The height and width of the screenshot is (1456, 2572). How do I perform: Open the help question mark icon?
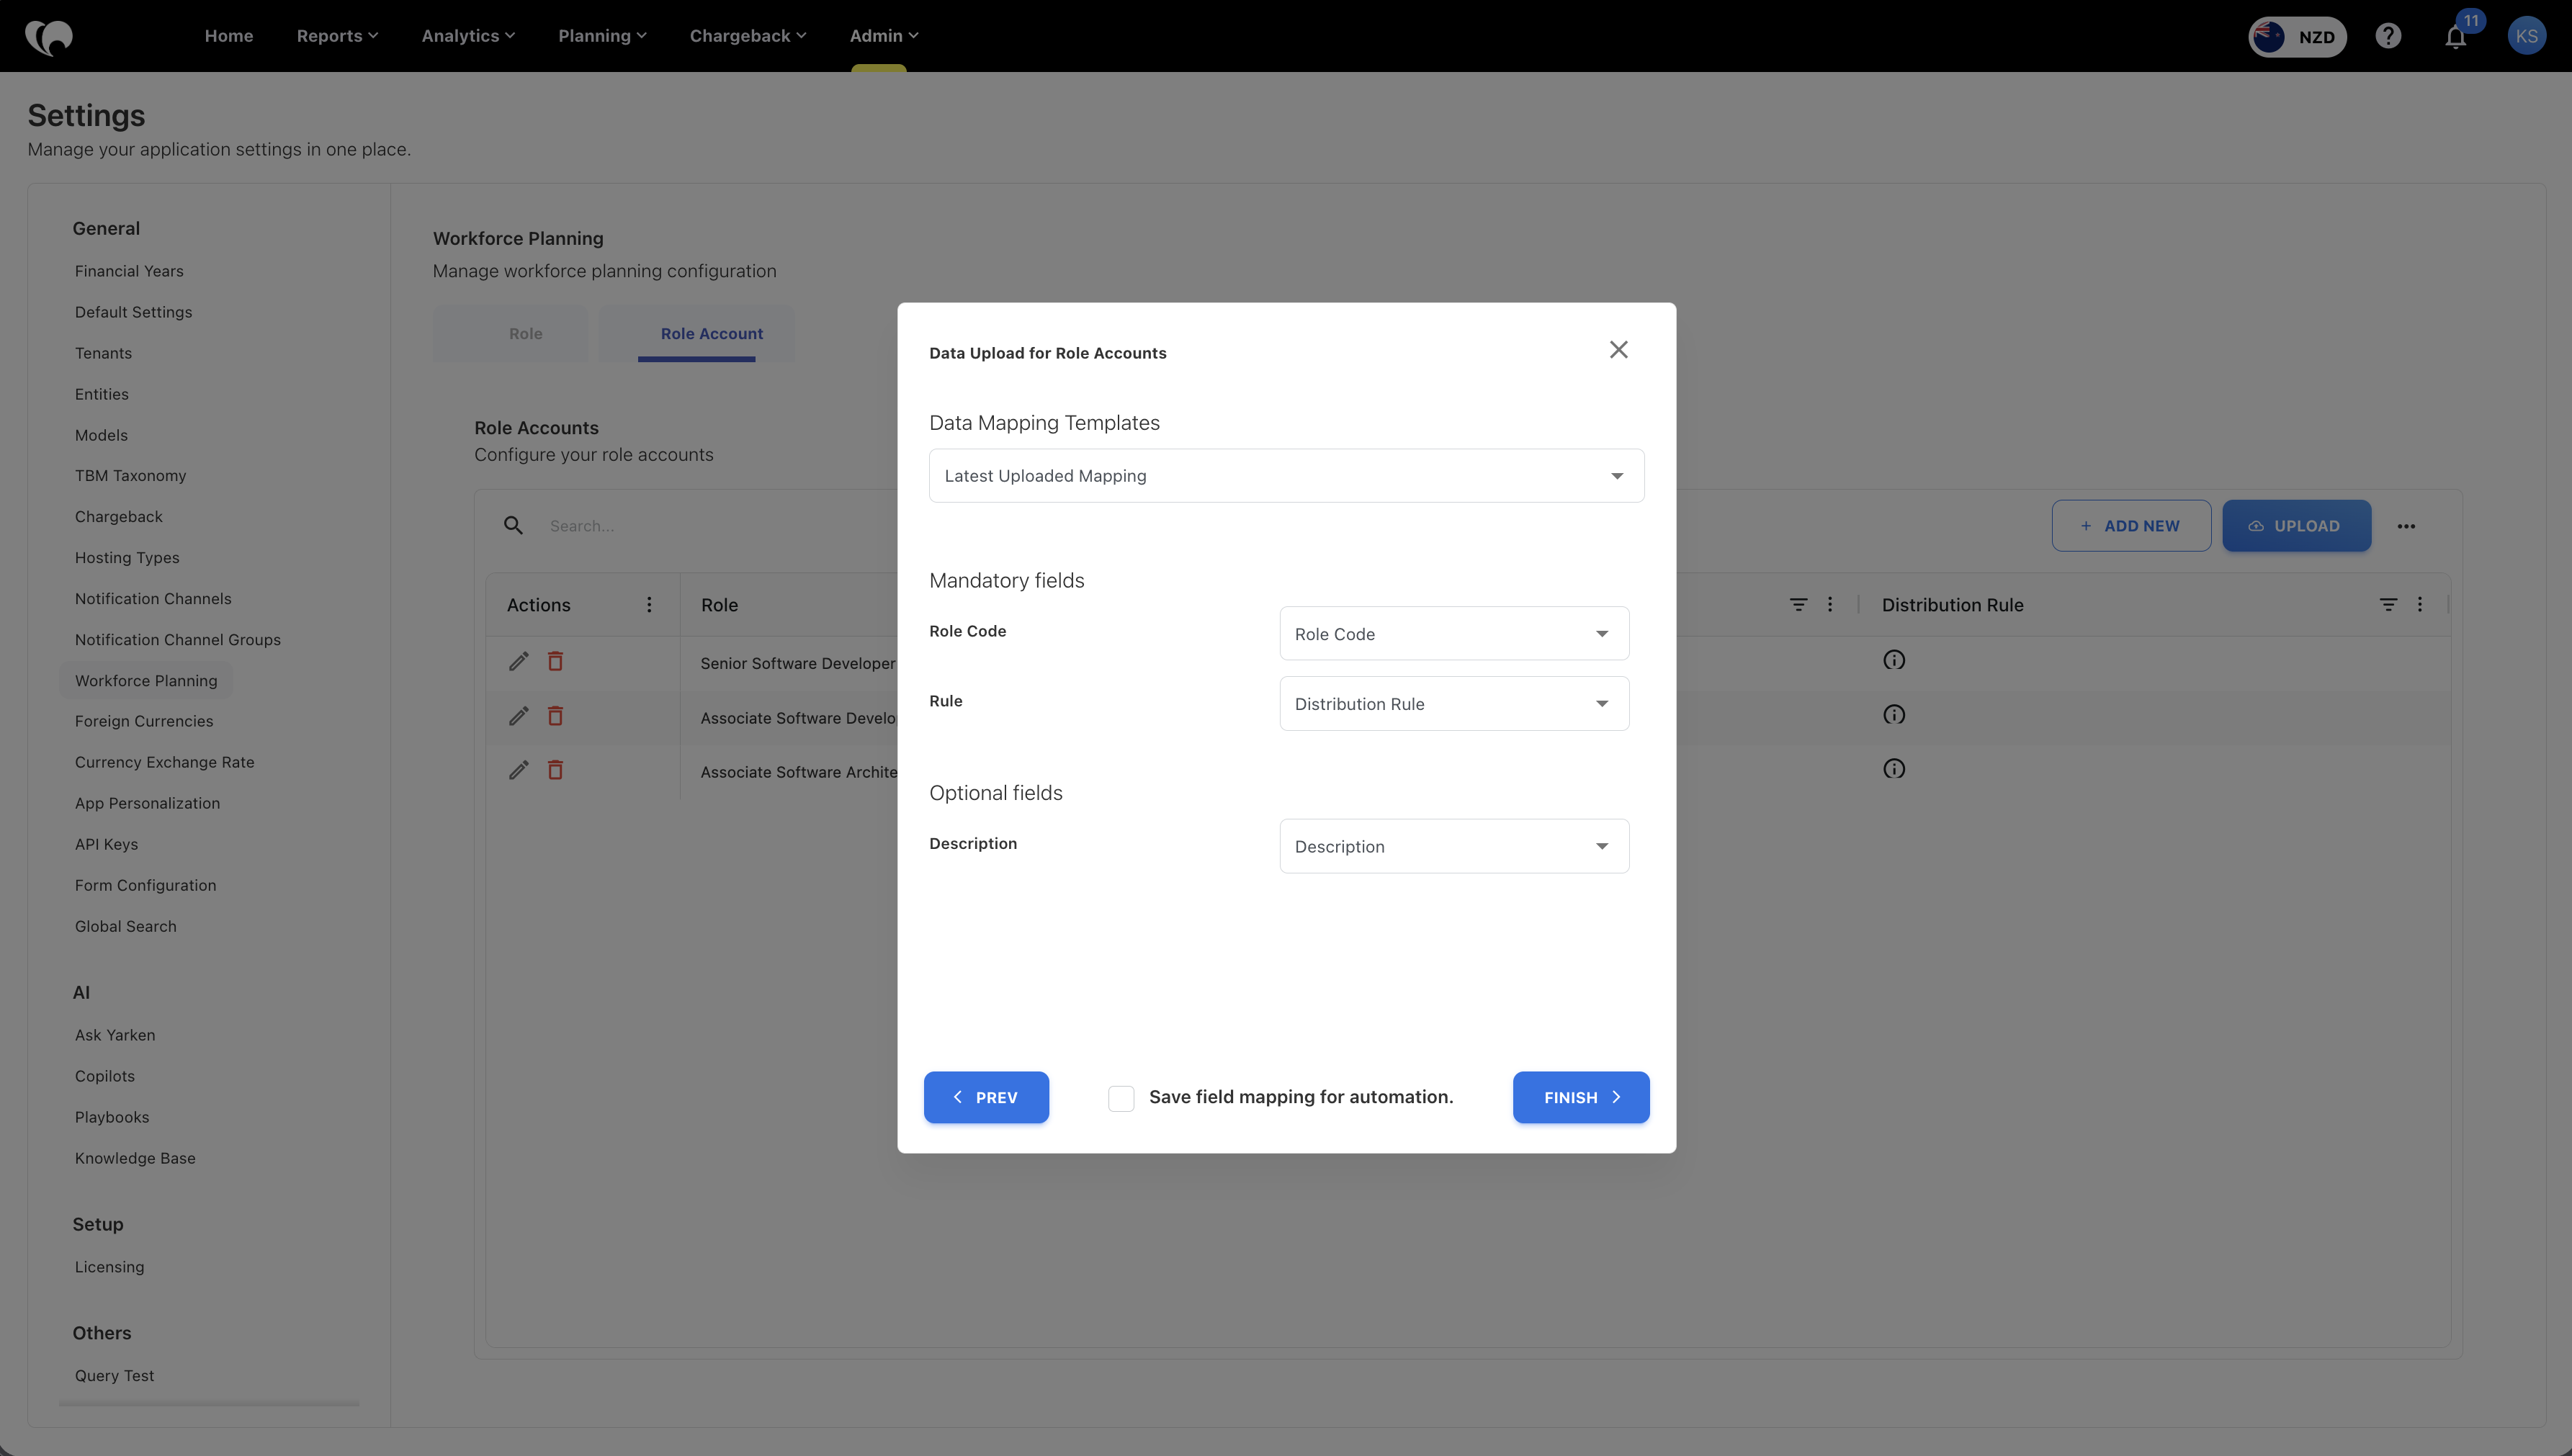2388,36
